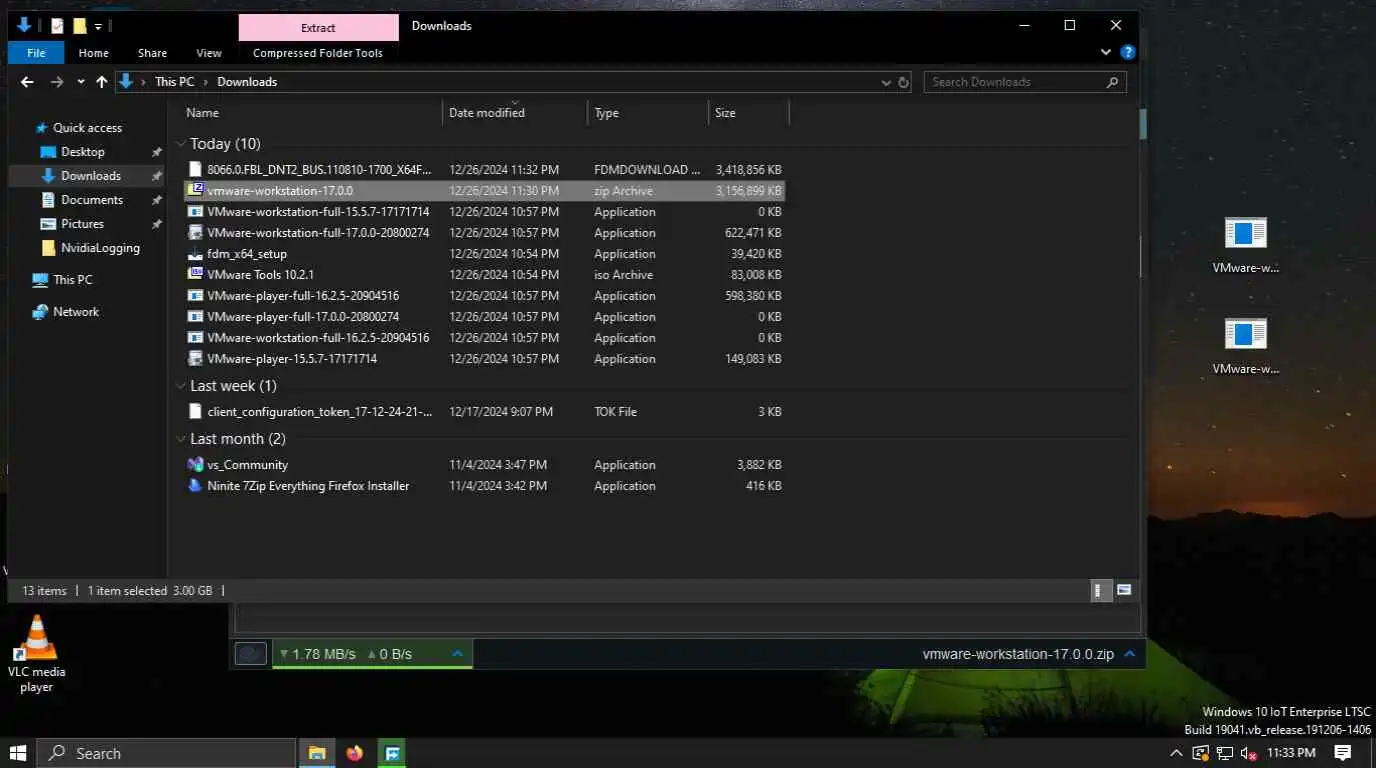Go back with the Back arrow
1376x768 pixels.
click(28, 82)
